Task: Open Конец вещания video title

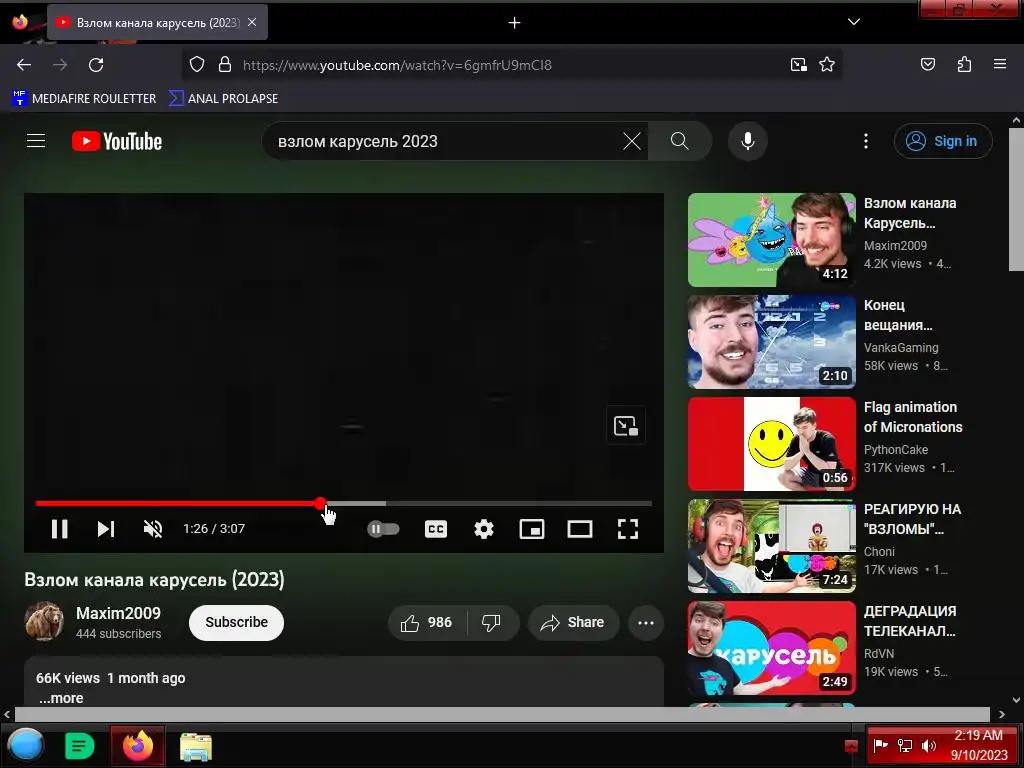Action: pos(898,315)
